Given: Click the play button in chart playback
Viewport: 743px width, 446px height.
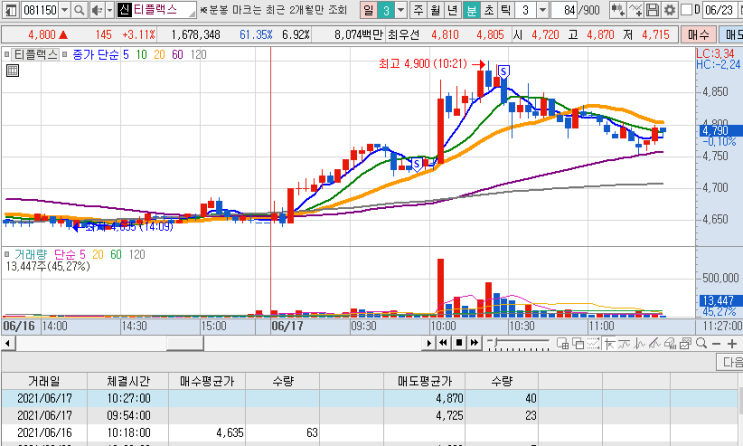Looking at the screenshot, I should click(429, 343).
